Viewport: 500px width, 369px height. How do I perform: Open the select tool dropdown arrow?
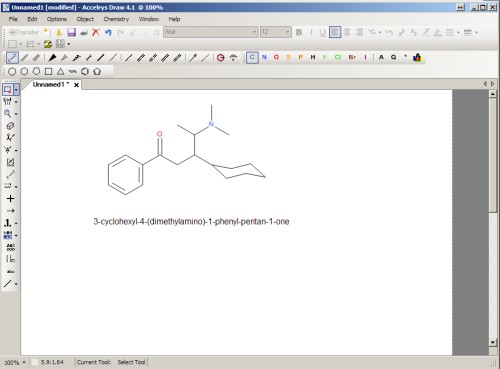coord(16,90)
